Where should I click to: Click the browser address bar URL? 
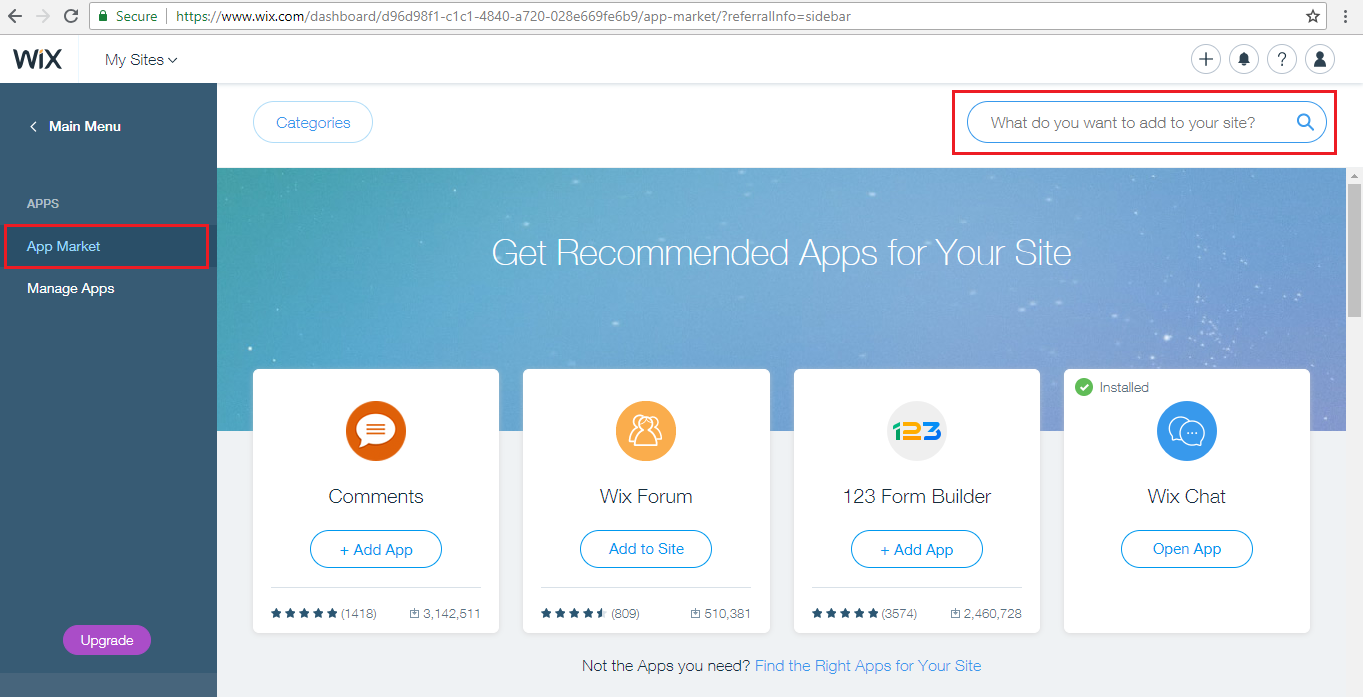[x=514, y=16]
